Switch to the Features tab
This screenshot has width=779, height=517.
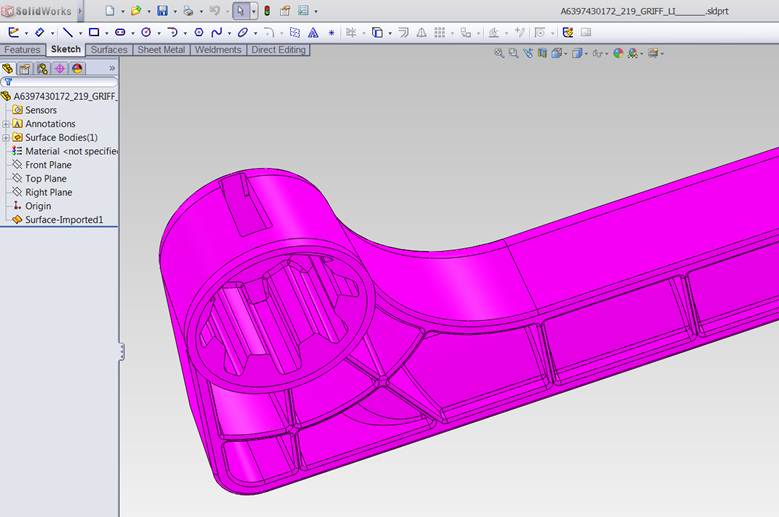click(22, 49)
